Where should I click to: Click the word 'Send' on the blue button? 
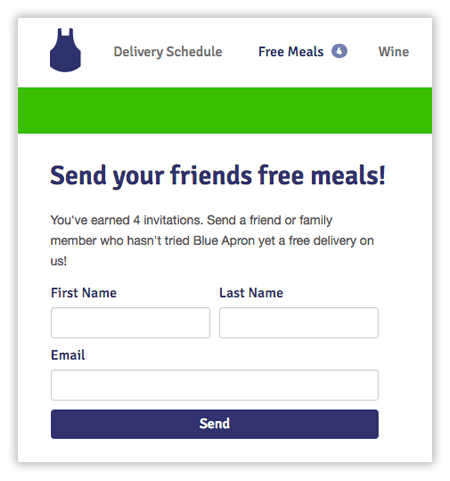215,424
